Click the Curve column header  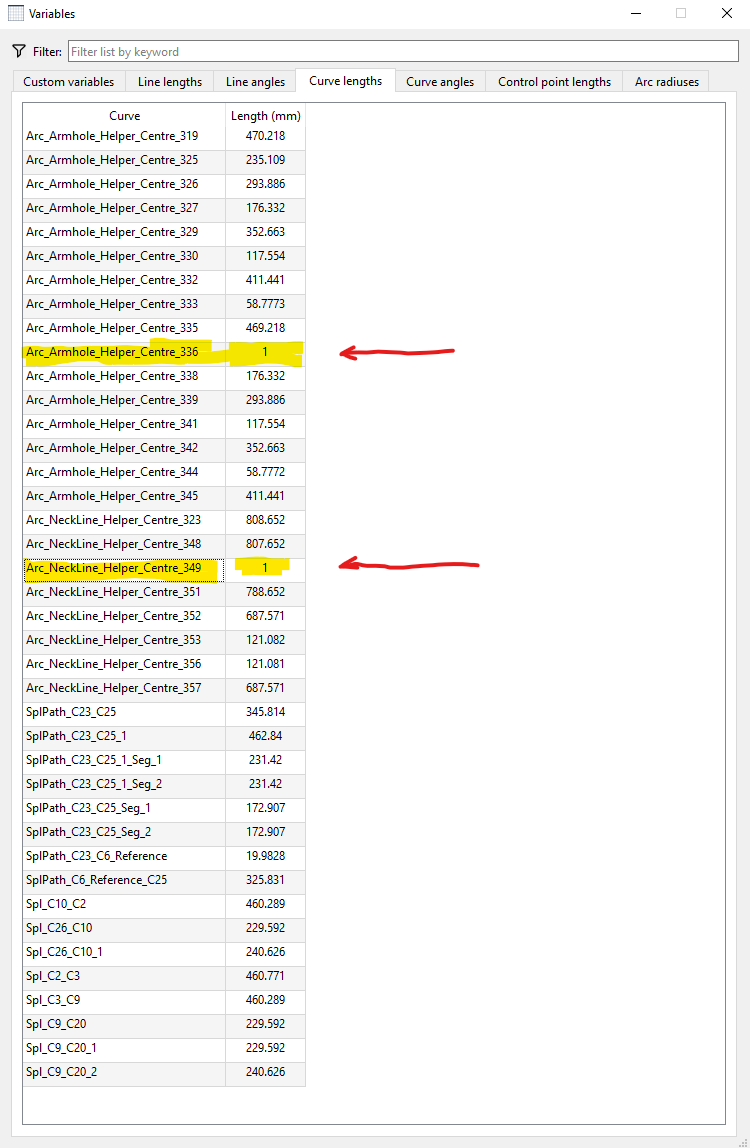(125, 115)
